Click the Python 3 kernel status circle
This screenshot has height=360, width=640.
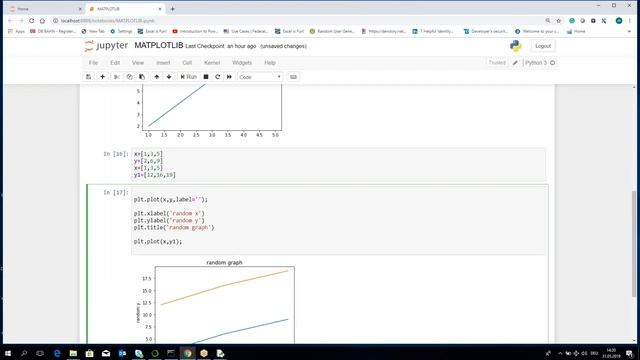pos(553,63)
